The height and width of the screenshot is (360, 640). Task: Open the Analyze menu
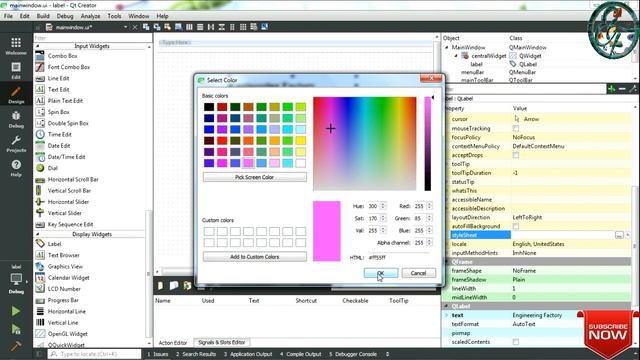[x=90, y=16]
